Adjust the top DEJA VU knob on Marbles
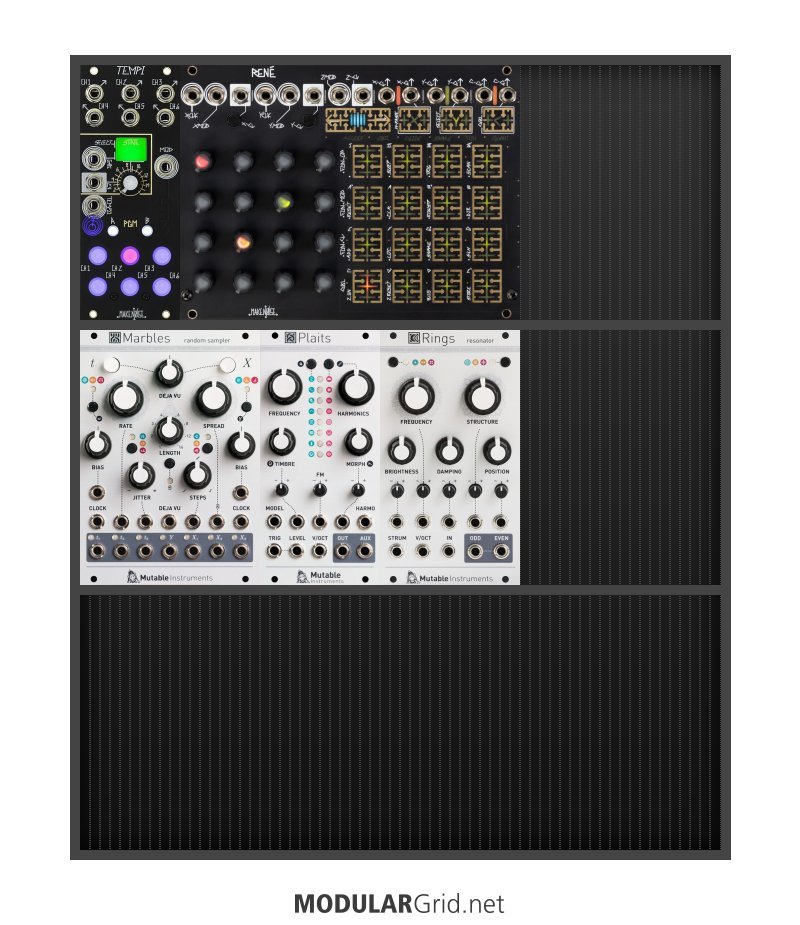 [x=169, y=373]
